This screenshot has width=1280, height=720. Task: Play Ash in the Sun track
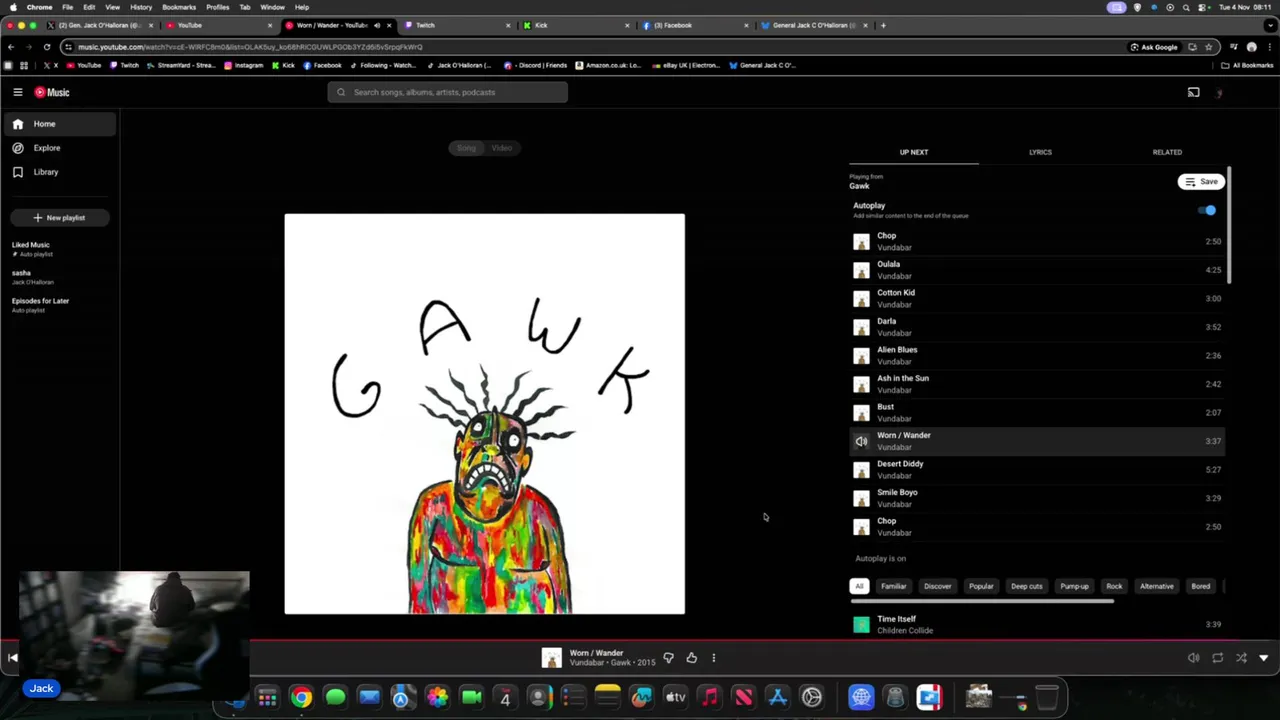(1036, 384)
